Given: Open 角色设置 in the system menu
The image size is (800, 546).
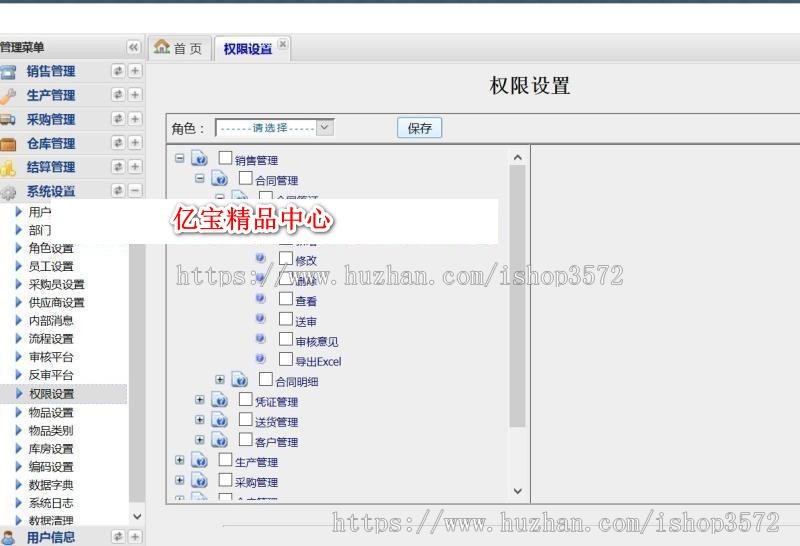Looking at the screenshot, I should click(x=51, y=249).
